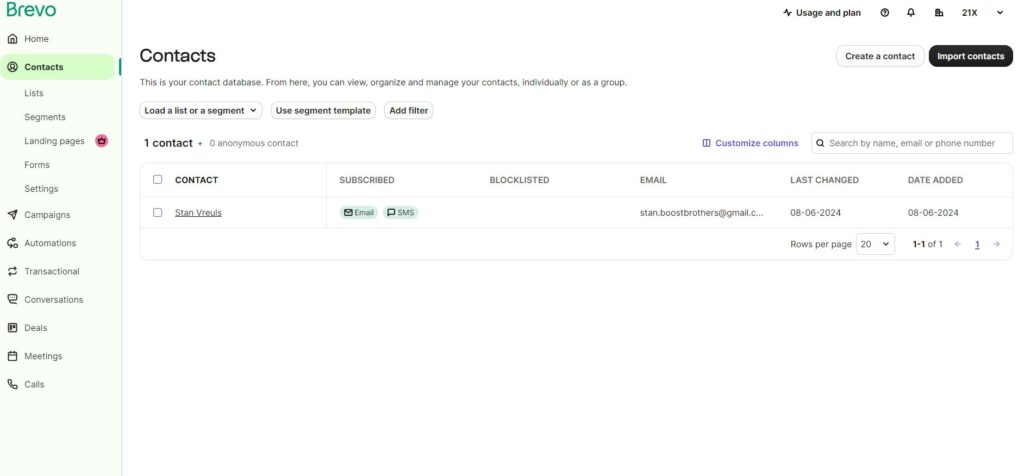Screen dimensions: 1024x476
Task: Go to the previous page arrow
Action: click(x=957, y=244)
